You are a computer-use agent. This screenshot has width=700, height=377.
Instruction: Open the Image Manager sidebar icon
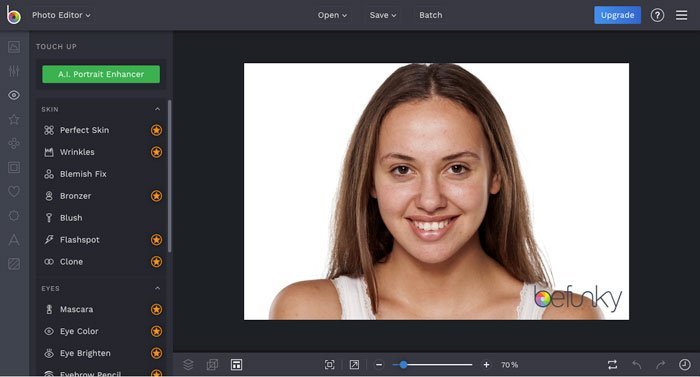pyautogui.click(x=14, y=47)
